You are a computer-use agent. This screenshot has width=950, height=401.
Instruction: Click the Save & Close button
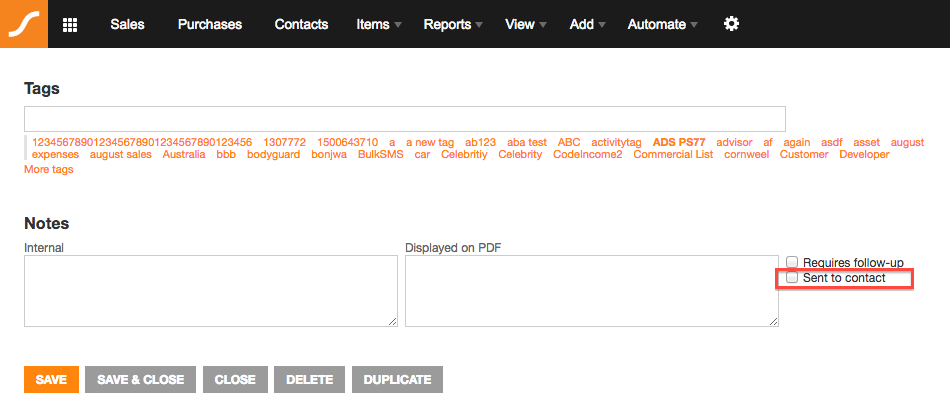(141, 380)
